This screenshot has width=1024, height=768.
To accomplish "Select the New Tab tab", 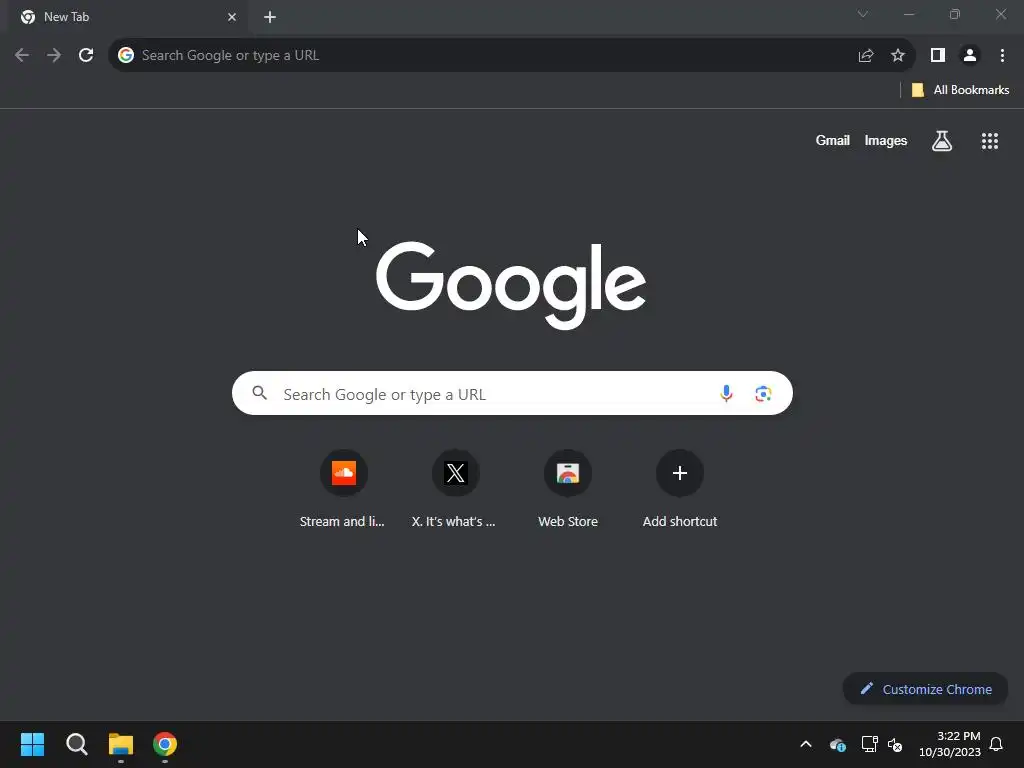I will tap(128, 17).
